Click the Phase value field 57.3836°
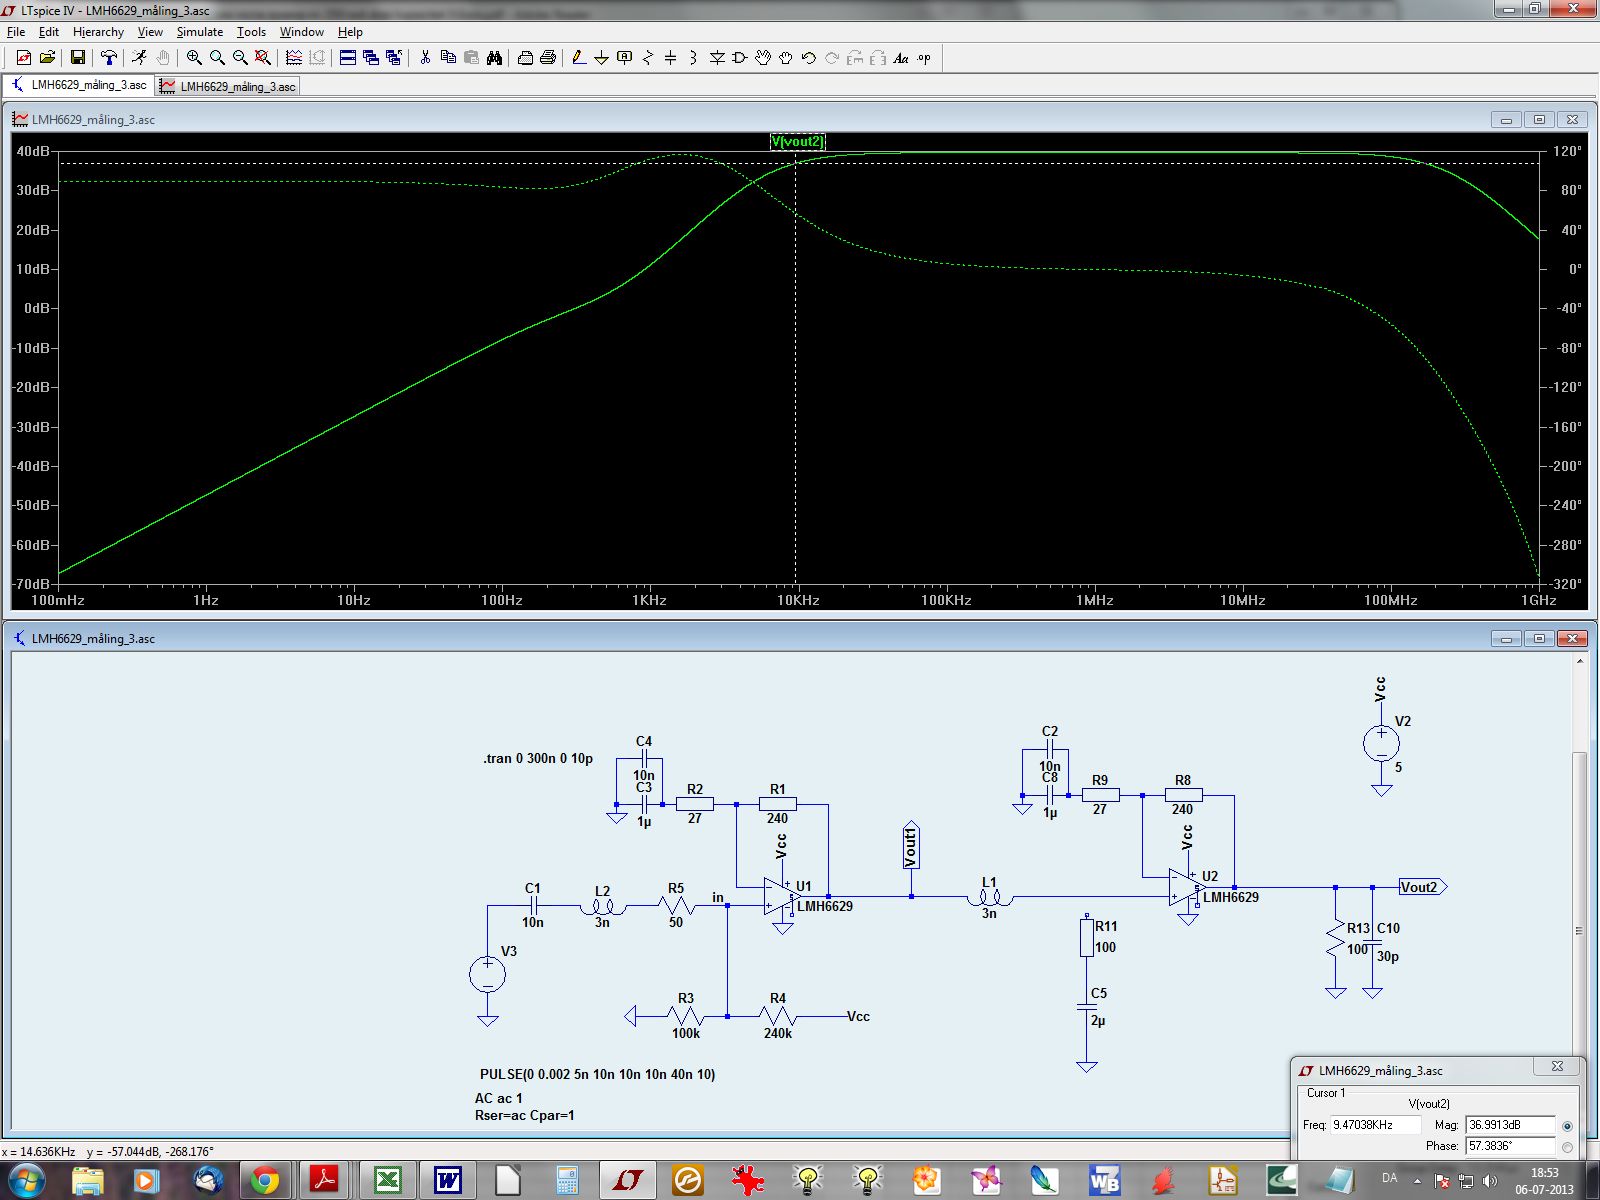 click(1510, 1146)
